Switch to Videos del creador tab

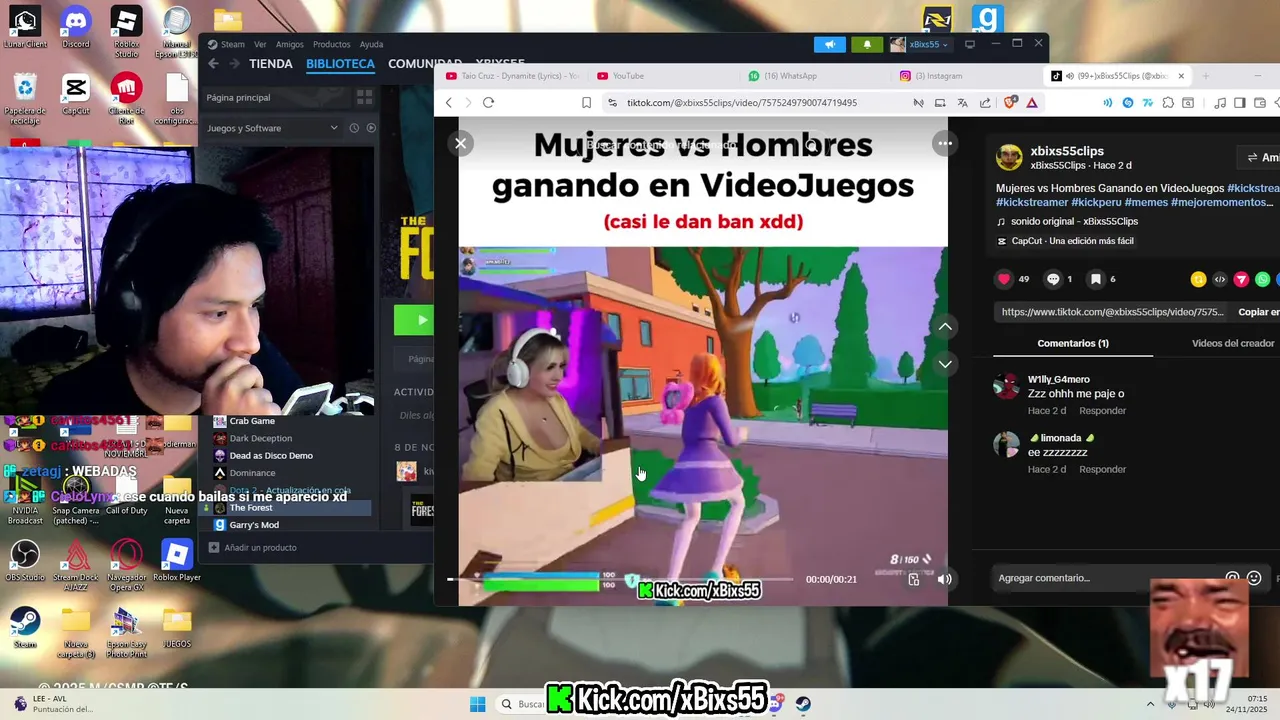[1233, 343]
